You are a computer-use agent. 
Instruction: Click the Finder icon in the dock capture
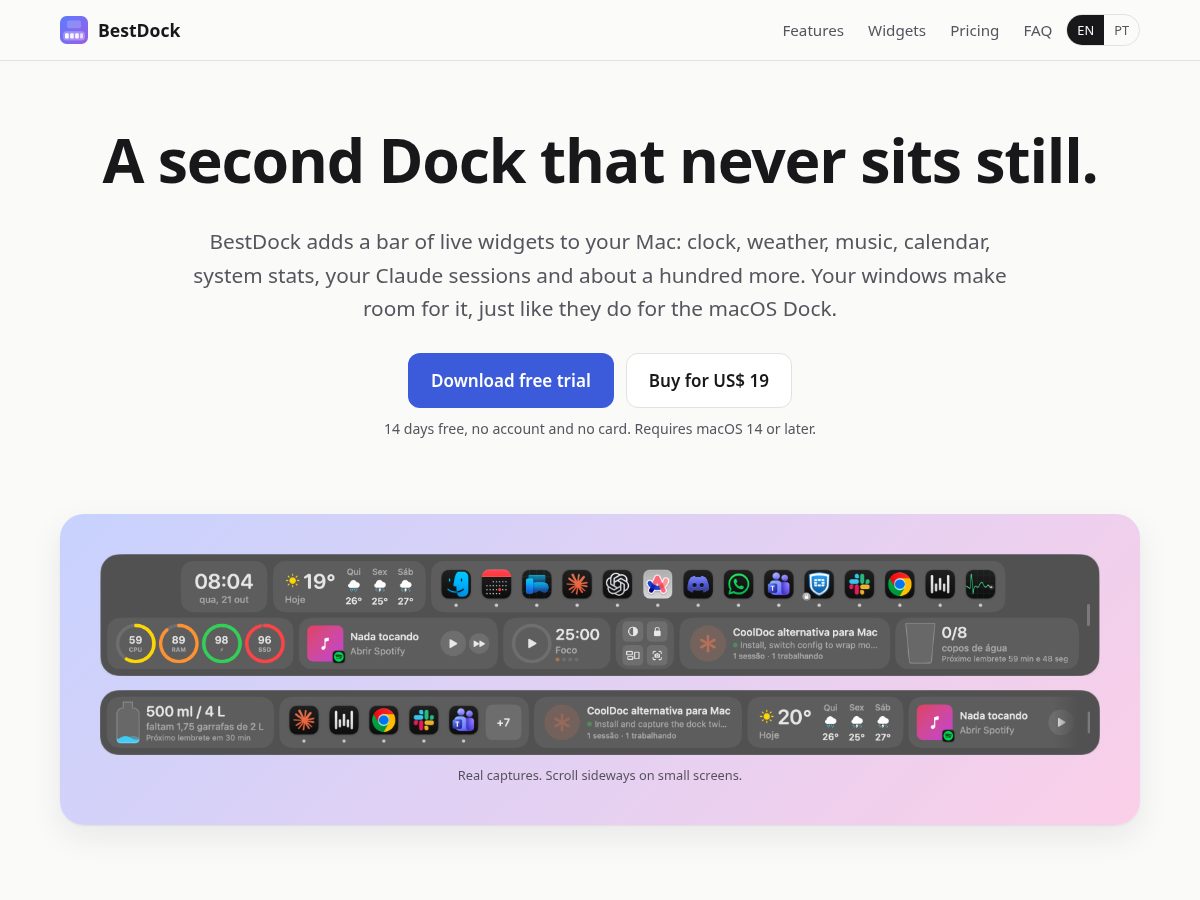click(456, 584)
